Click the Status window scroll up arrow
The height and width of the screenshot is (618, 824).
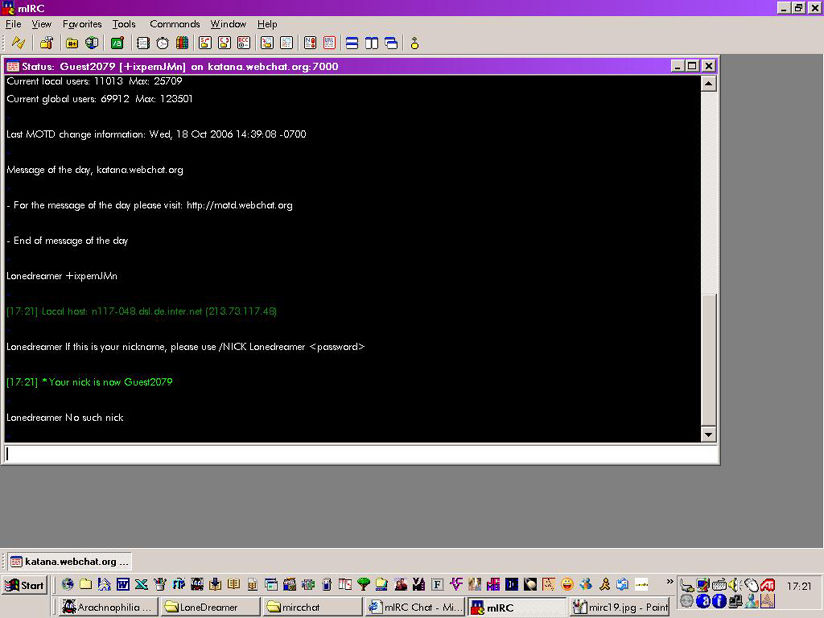click(708, 84)
